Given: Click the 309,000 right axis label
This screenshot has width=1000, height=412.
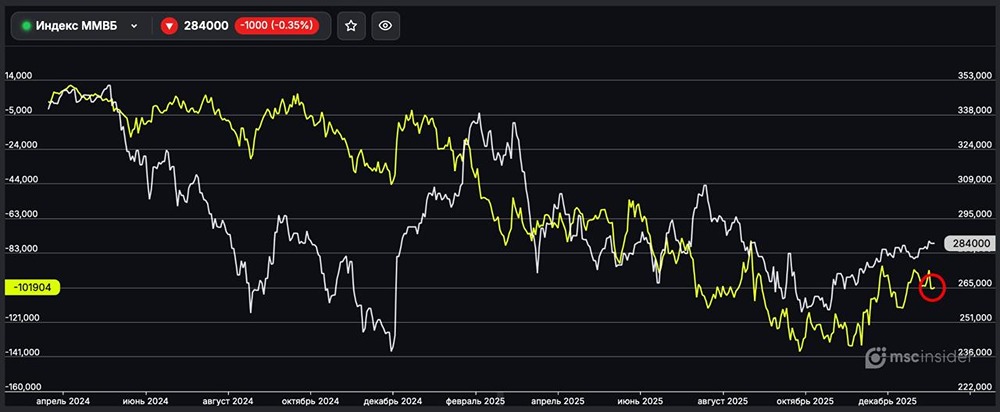Looking at the screenshot, I should 974,180.
